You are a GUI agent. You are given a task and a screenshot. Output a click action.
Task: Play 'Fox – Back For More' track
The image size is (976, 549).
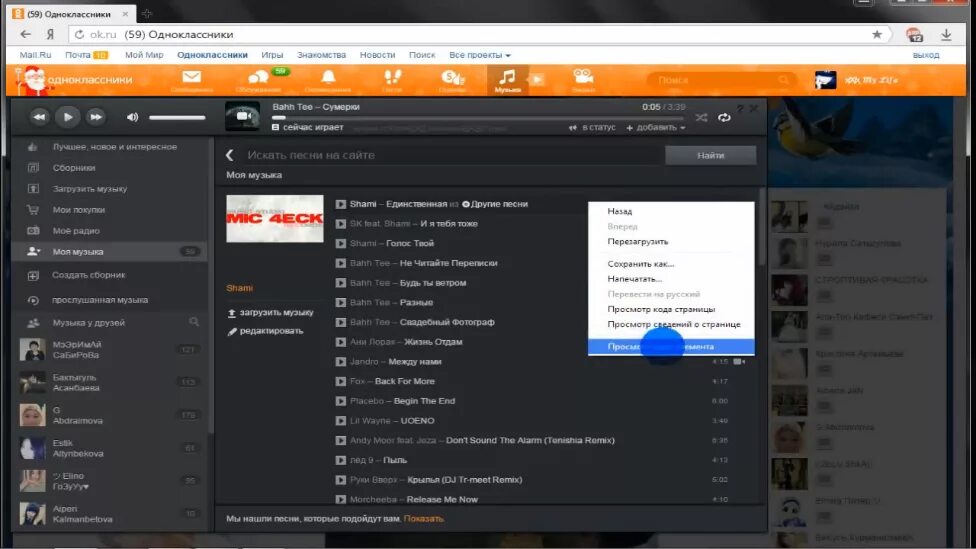tap(340, 382)
